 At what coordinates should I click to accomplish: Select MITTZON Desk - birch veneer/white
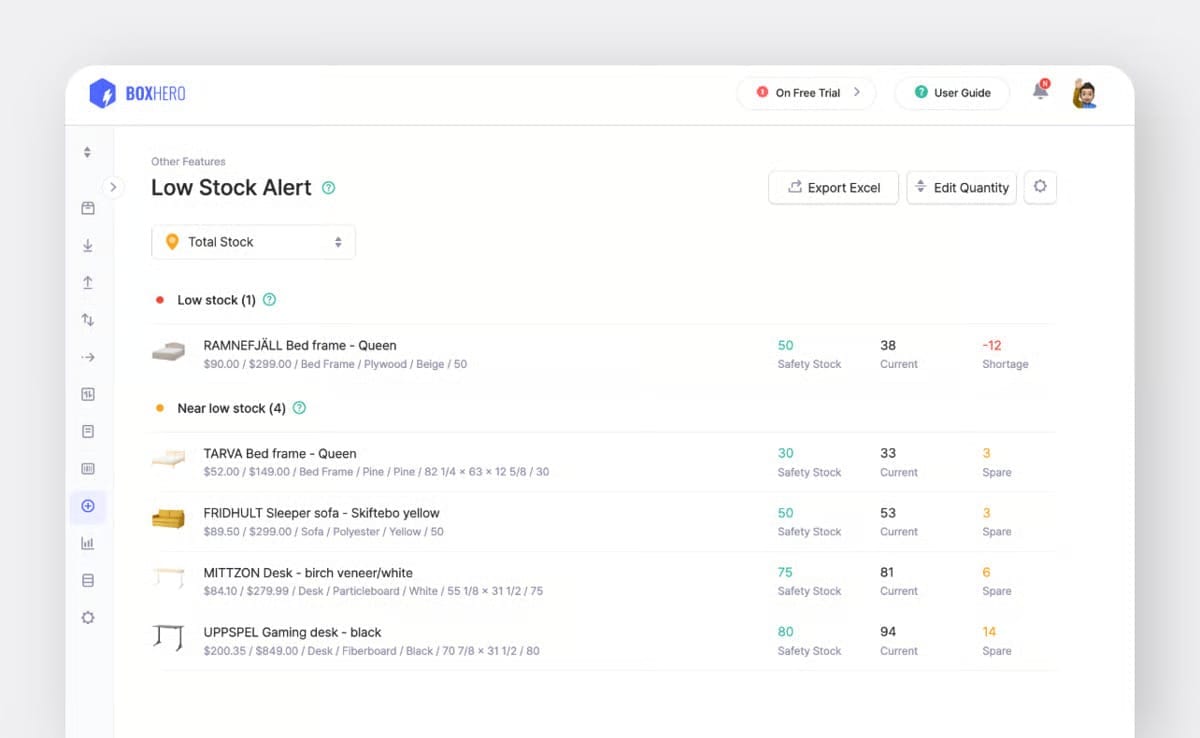pos(308,572)
